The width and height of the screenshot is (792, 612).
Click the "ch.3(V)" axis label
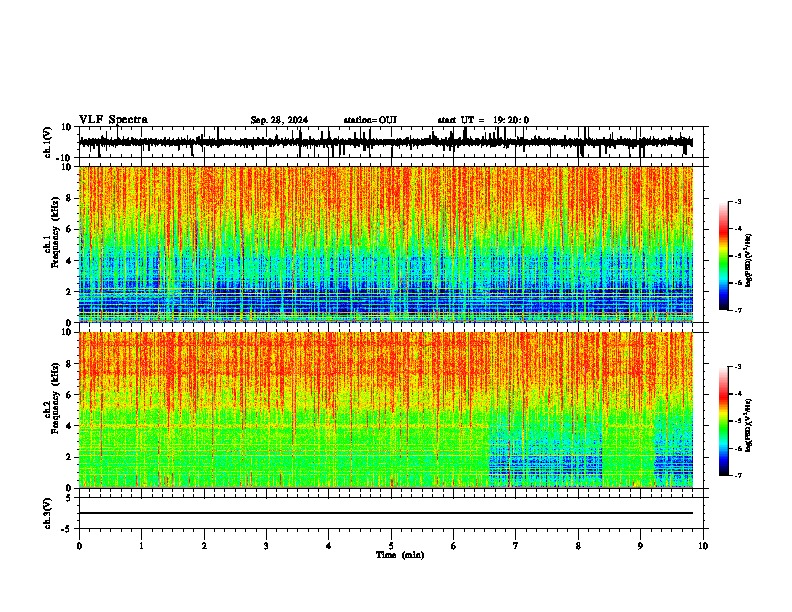coord(48,514)
